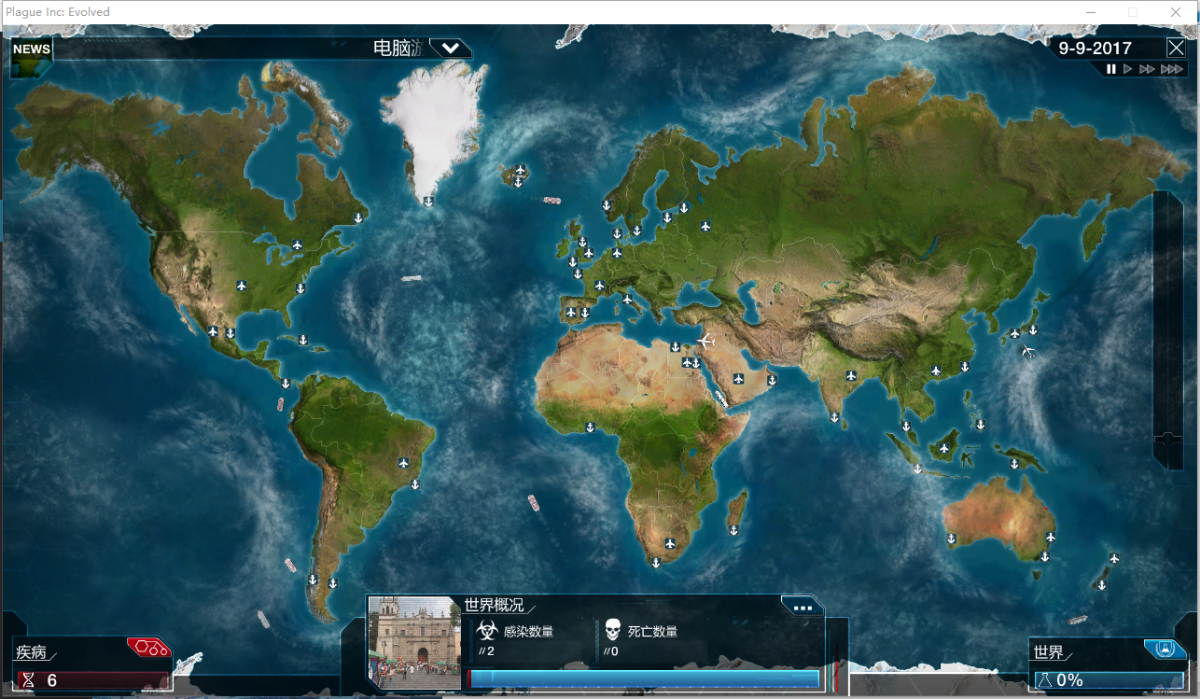Select Indonesia's airport icon
The width and height of the screenshot is (1200, 699).
click(x=943, y=447)
